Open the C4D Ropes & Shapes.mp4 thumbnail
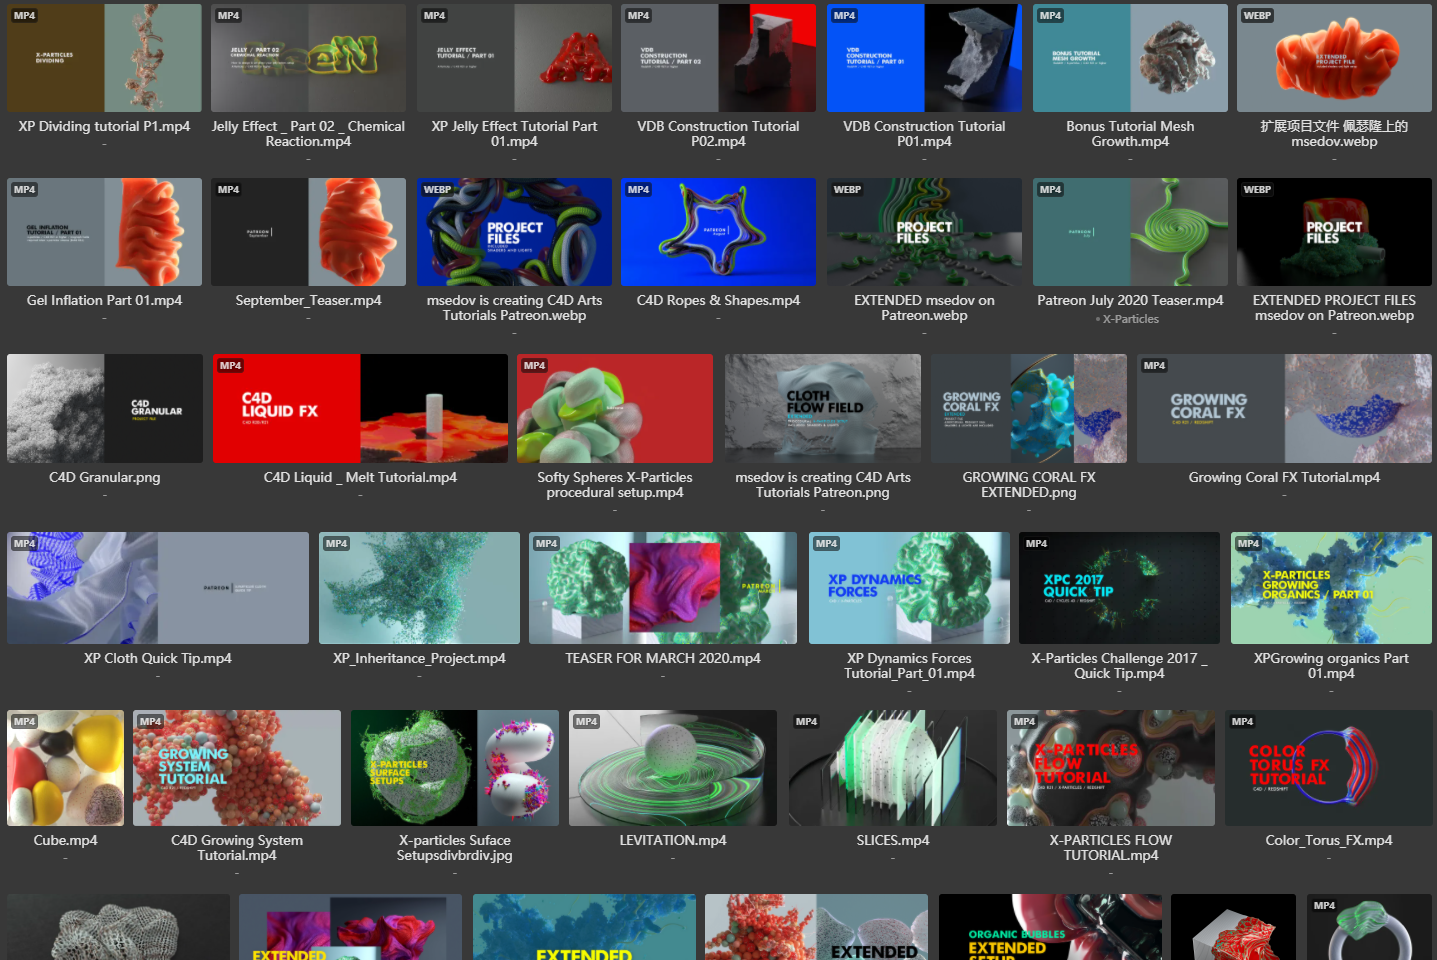This screenshot has width=1437, height=960. coord(718,232)
